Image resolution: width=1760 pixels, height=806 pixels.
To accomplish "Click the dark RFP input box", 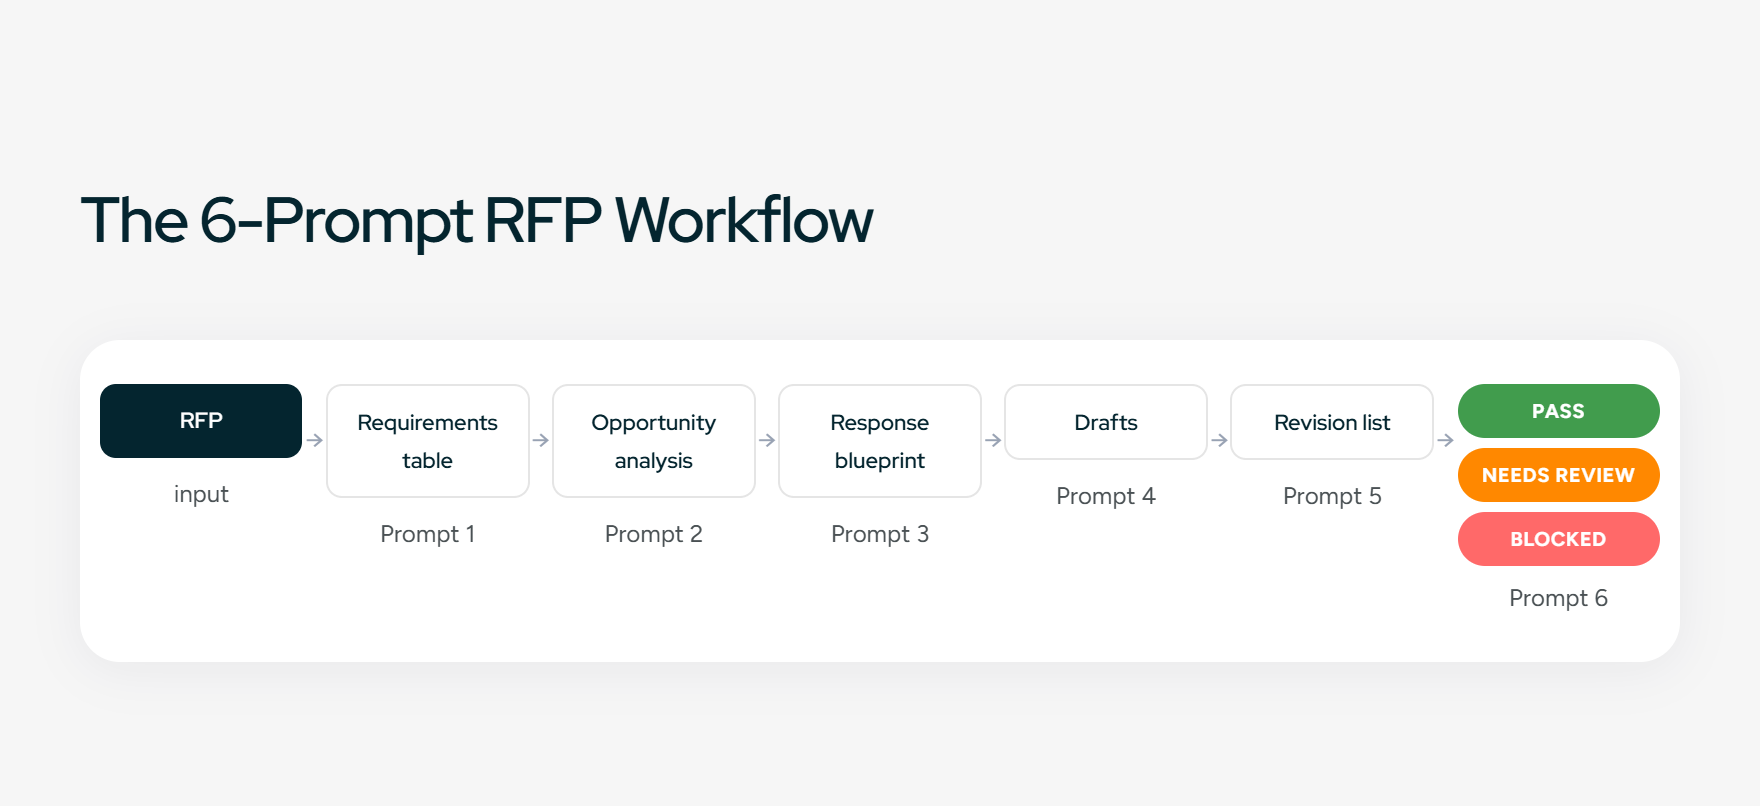I will tap(201, 421).
